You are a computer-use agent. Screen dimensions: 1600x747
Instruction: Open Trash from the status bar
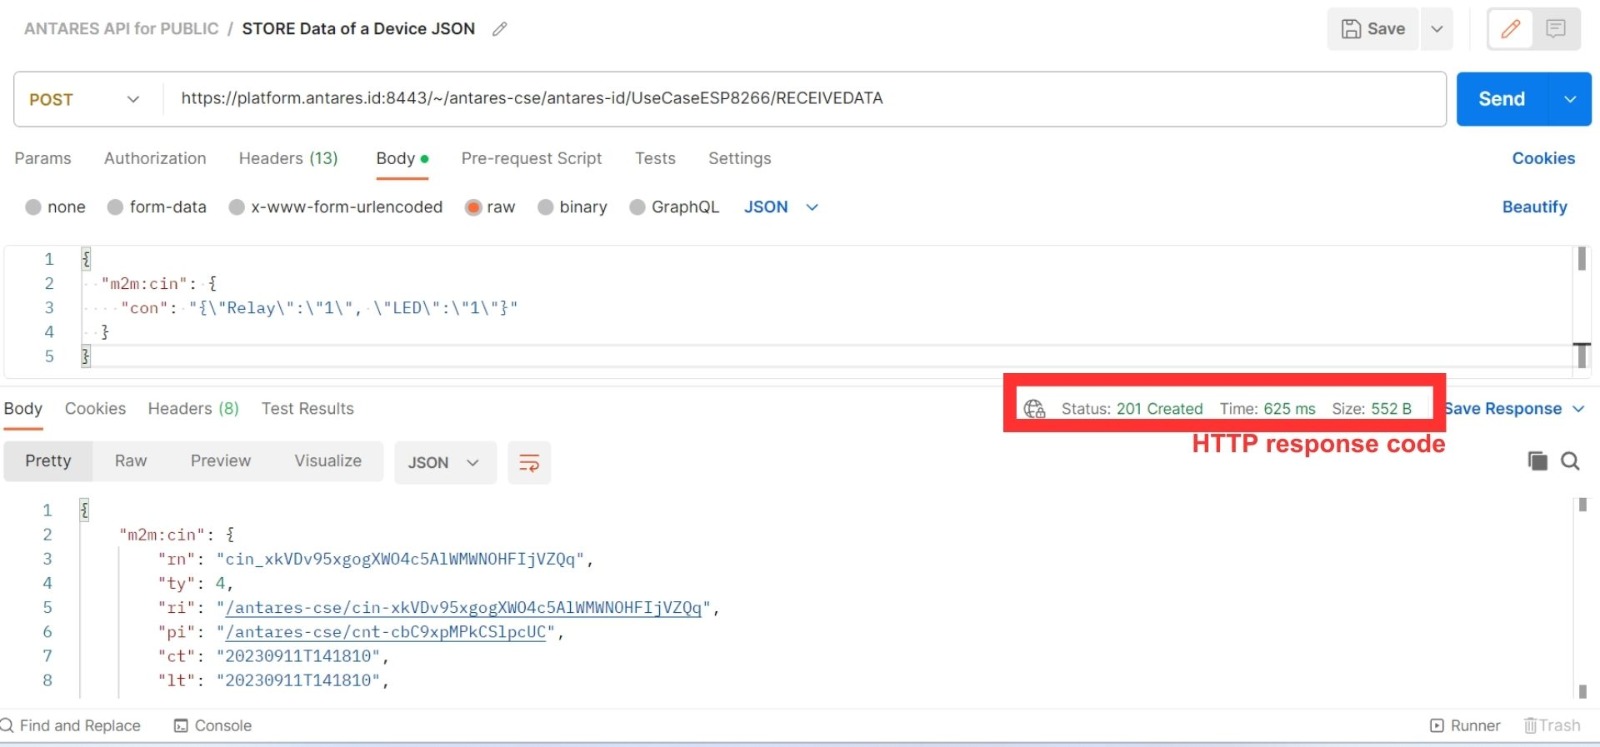(1552, 726)
